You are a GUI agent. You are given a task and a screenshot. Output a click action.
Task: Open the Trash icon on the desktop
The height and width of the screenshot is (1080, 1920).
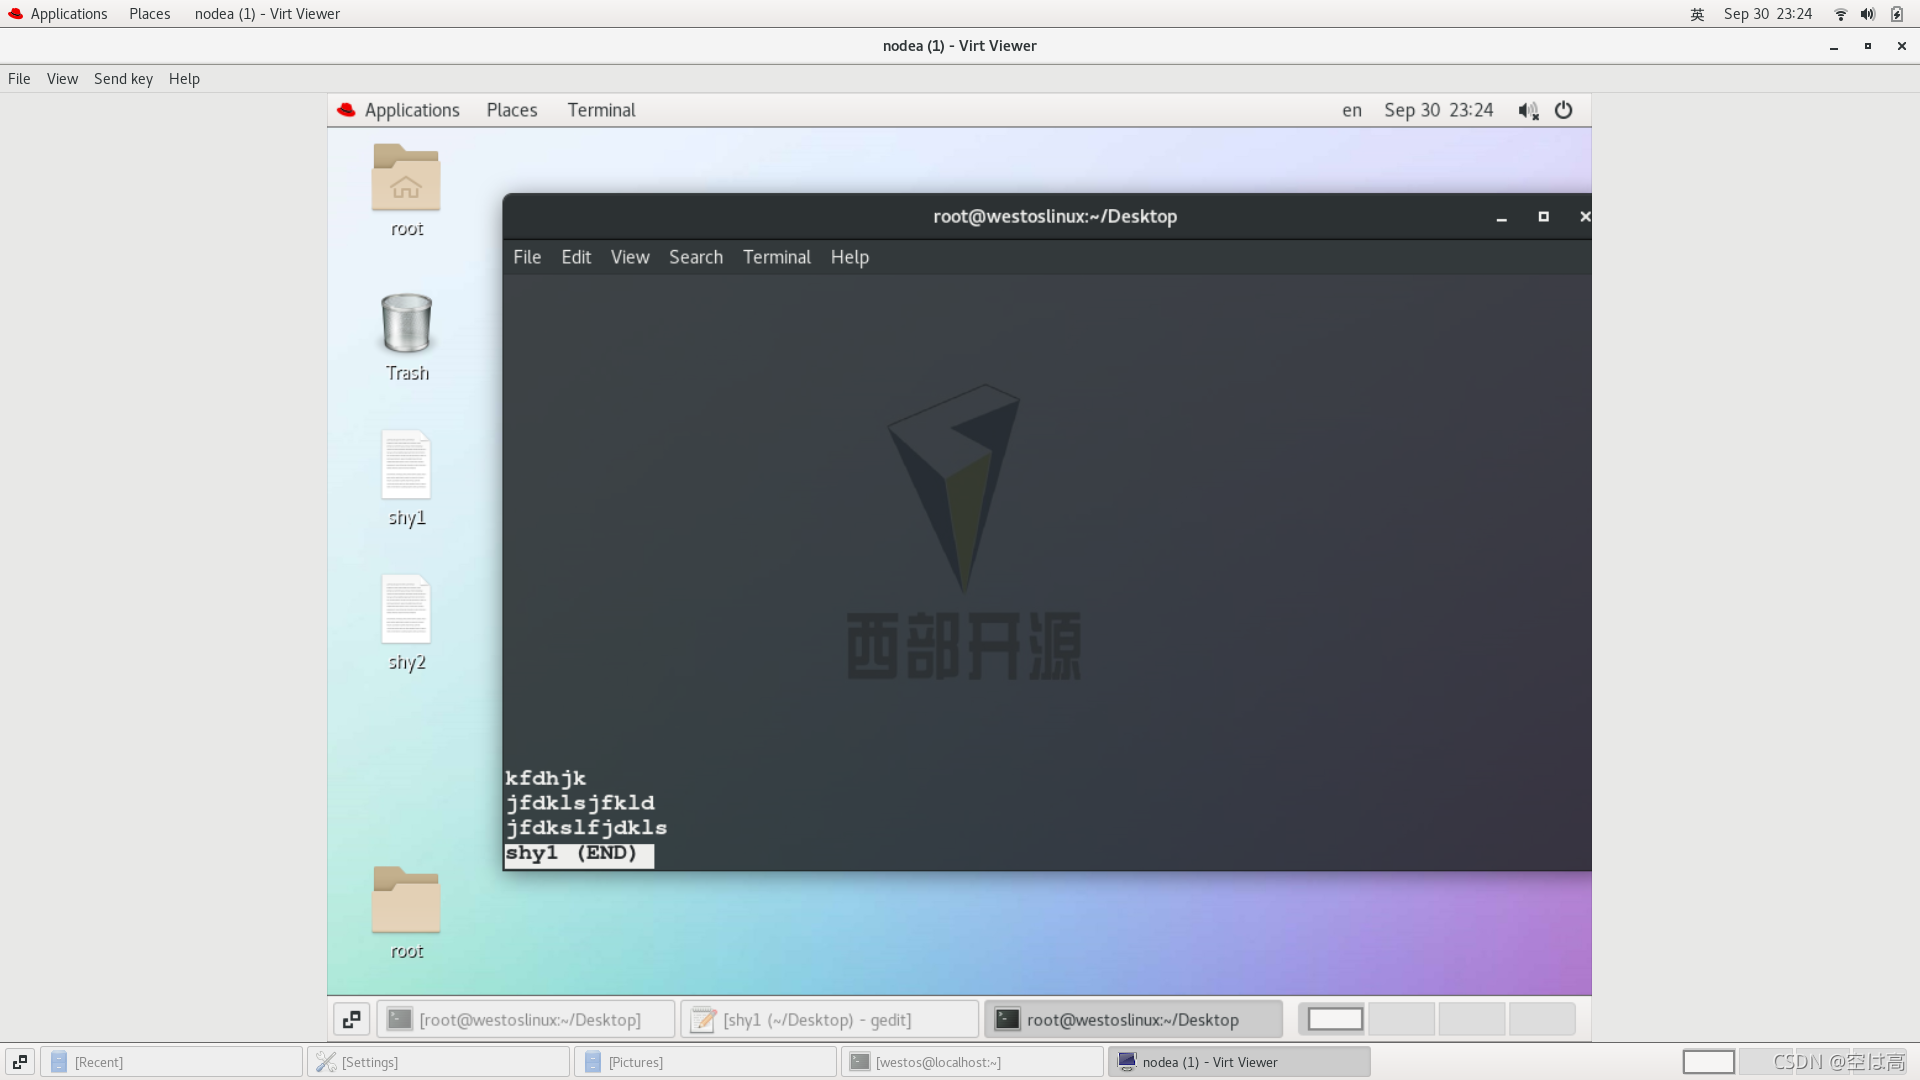click(406, 323)
